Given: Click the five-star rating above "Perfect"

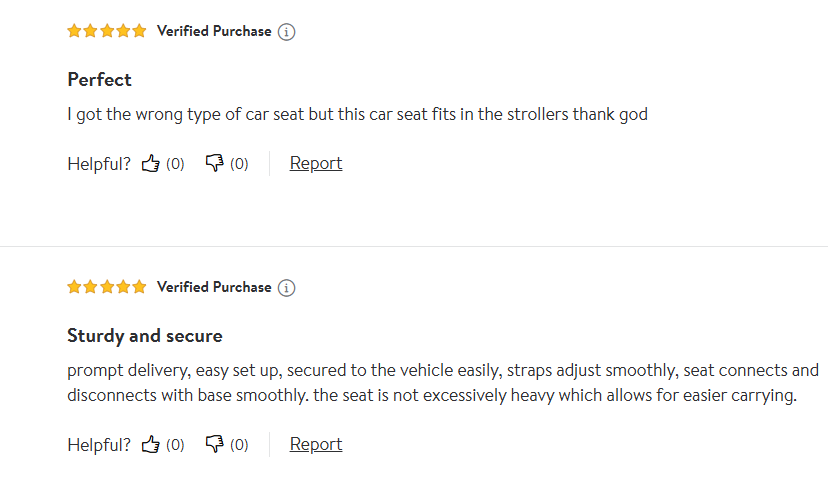Looking at the screenshot, I should point(107,31).
